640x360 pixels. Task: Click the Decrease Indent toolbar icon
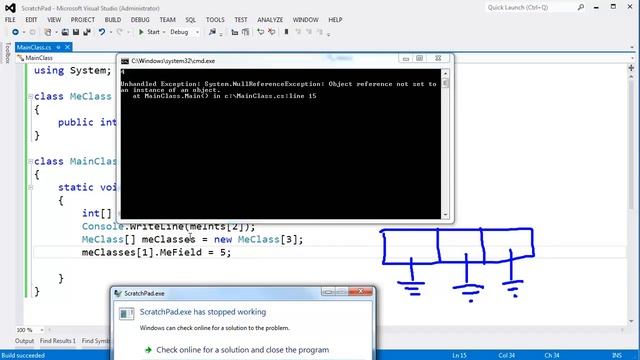tap(235, 32)
